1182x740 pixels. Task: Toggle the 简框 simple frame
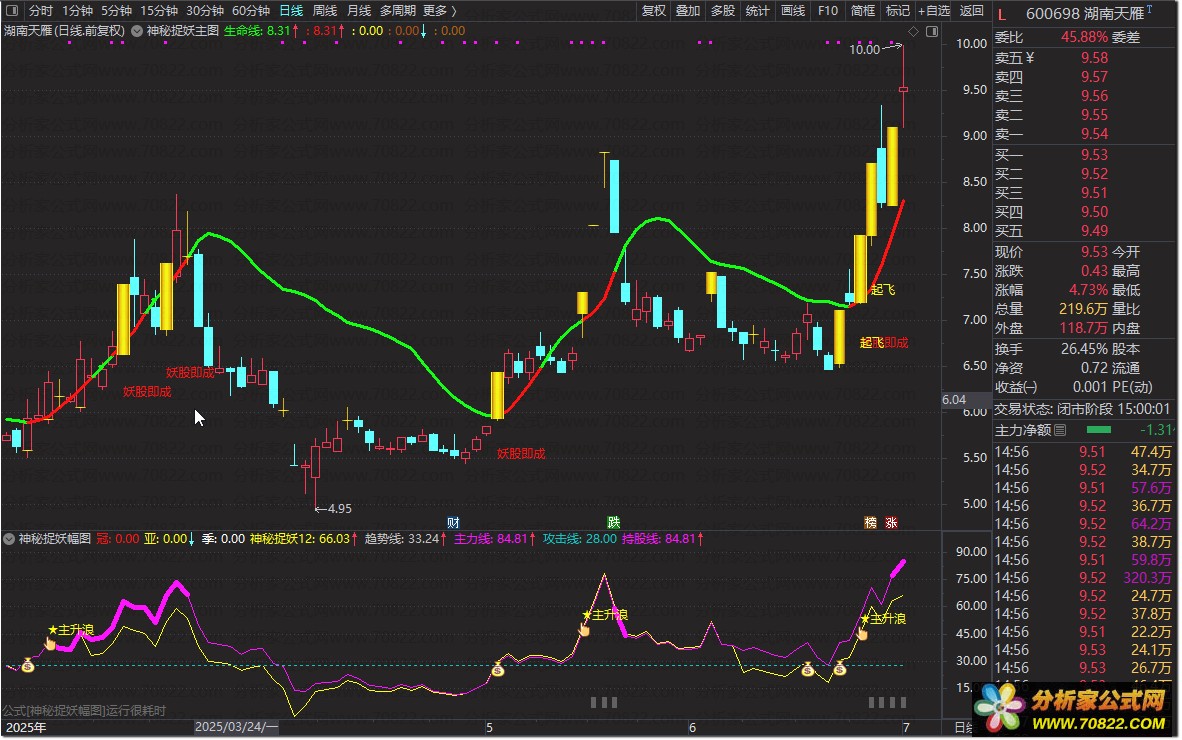click(863, 11)
